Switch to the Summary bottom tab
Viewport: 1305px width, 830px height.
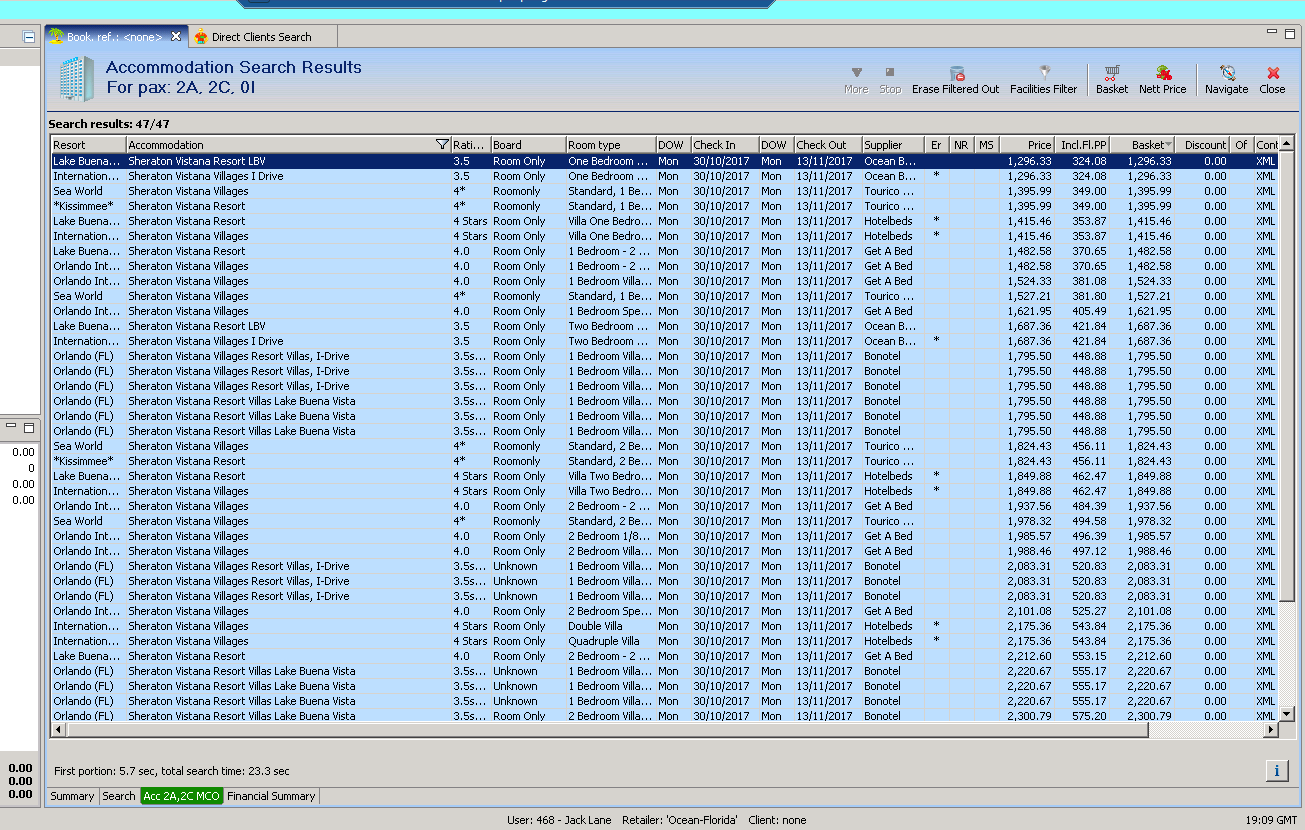tap(72, 796)
